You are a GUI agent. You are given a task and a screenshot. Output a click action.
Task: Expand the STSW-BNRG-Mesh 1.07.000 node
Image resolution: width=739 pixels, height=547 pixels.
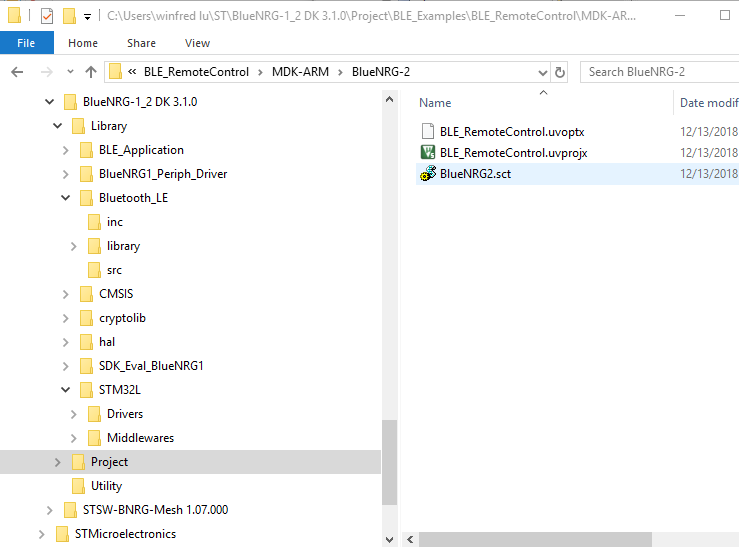pyautogui.click(x=49, y=510)
